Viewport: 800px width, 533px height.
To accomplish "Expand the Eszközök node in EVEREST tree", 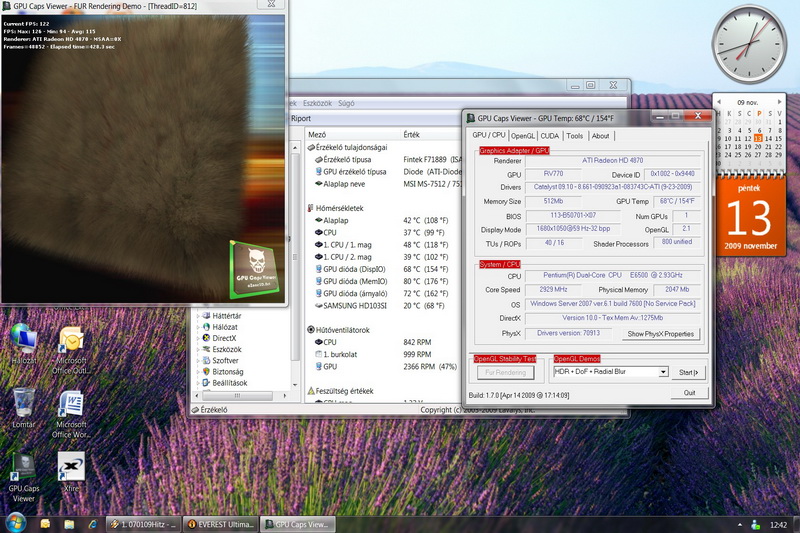I will [198, 349].
